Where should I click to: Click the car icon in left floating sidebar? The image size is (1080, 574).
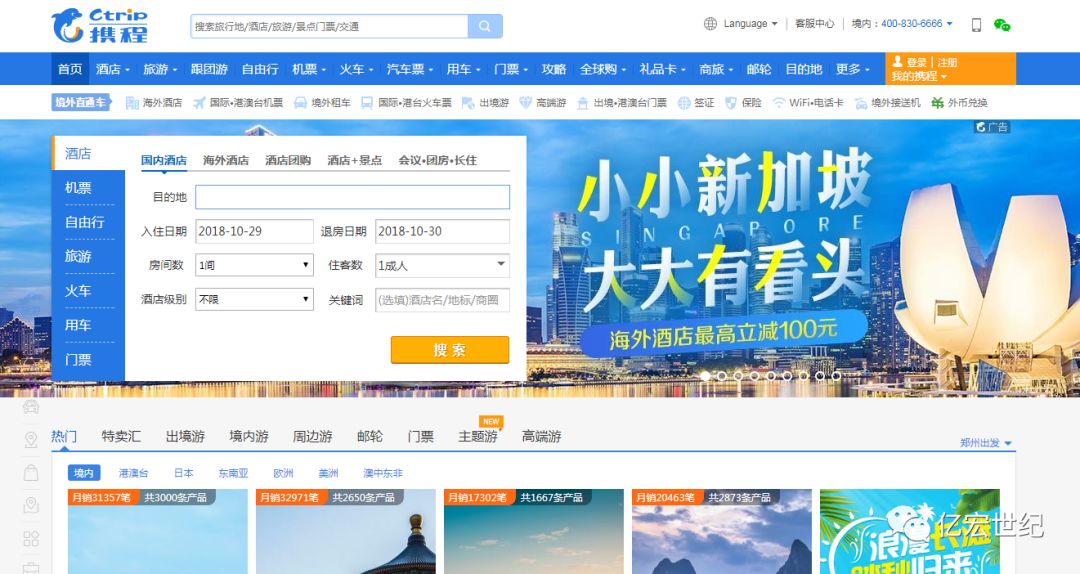tap(31, 407)
